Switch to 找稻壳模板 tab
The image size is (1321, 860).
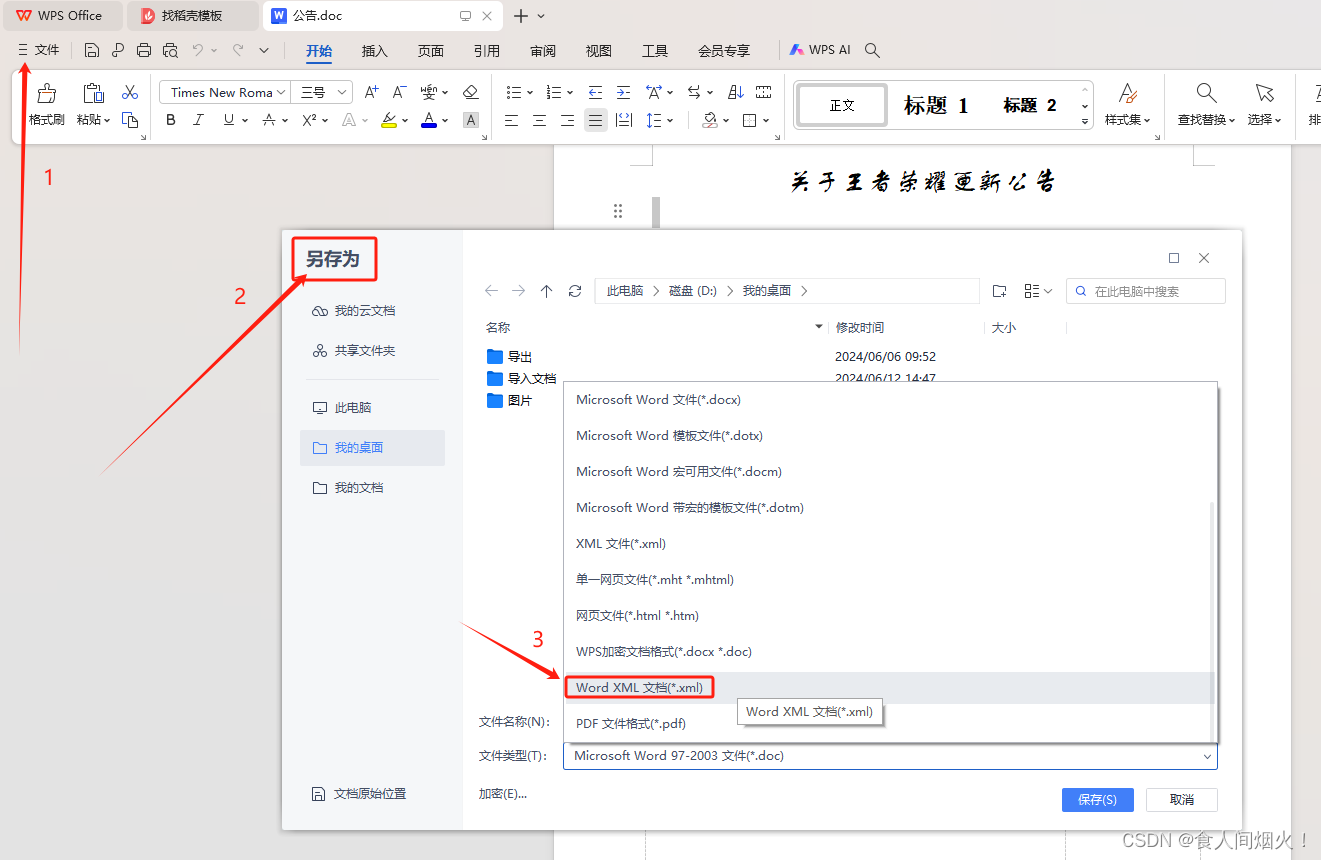[x=192, y=16]
